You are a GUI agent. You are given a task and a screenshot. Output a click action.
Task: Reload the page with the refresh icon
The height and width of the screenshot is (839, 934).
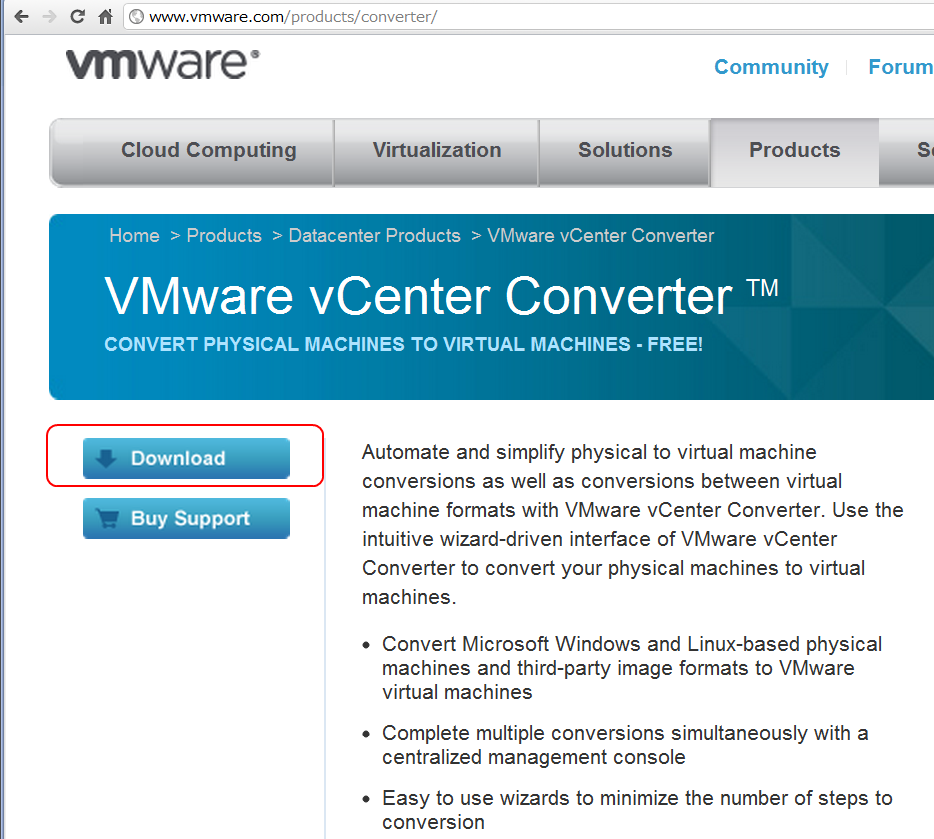pyautogui.click(x=77, y=17)
